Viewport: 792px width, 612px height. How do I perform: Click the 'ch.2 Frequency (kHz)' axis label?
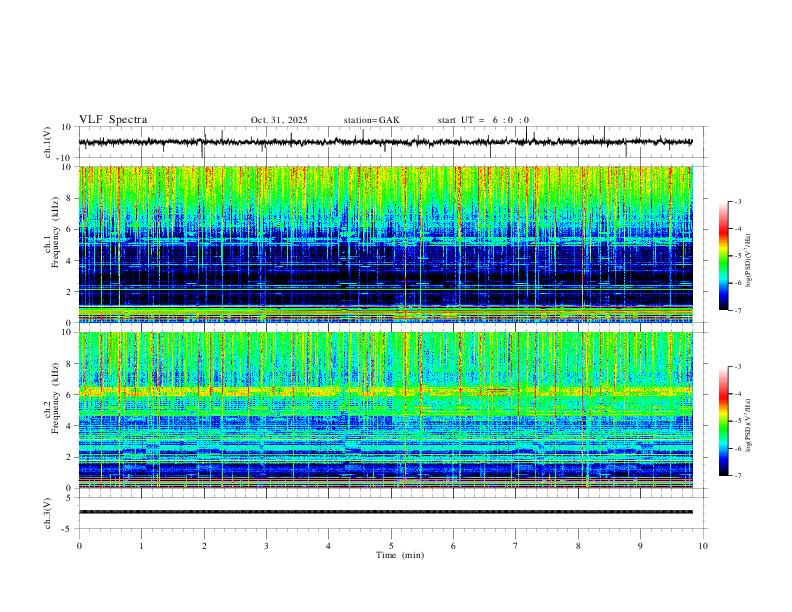[51, 398]
